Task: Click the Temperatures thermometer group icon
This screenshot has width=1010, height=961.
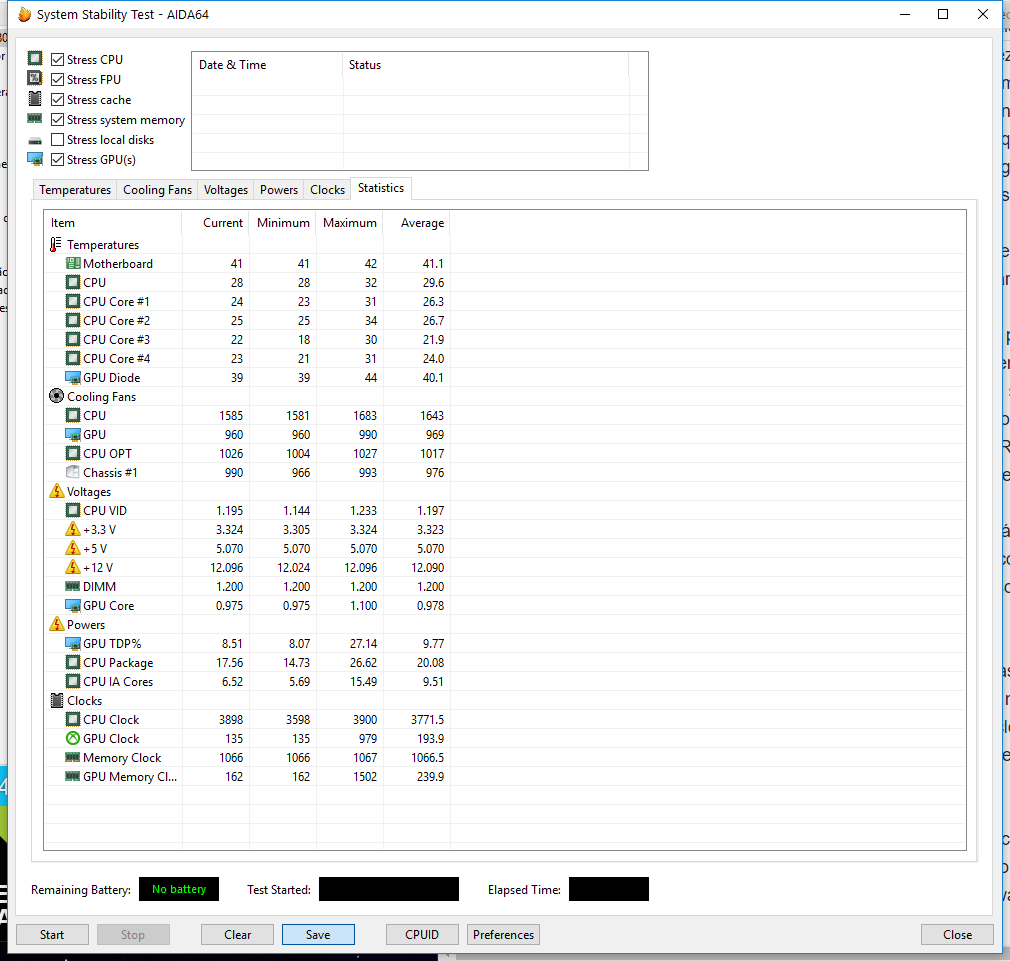Action: click(56, 244)
